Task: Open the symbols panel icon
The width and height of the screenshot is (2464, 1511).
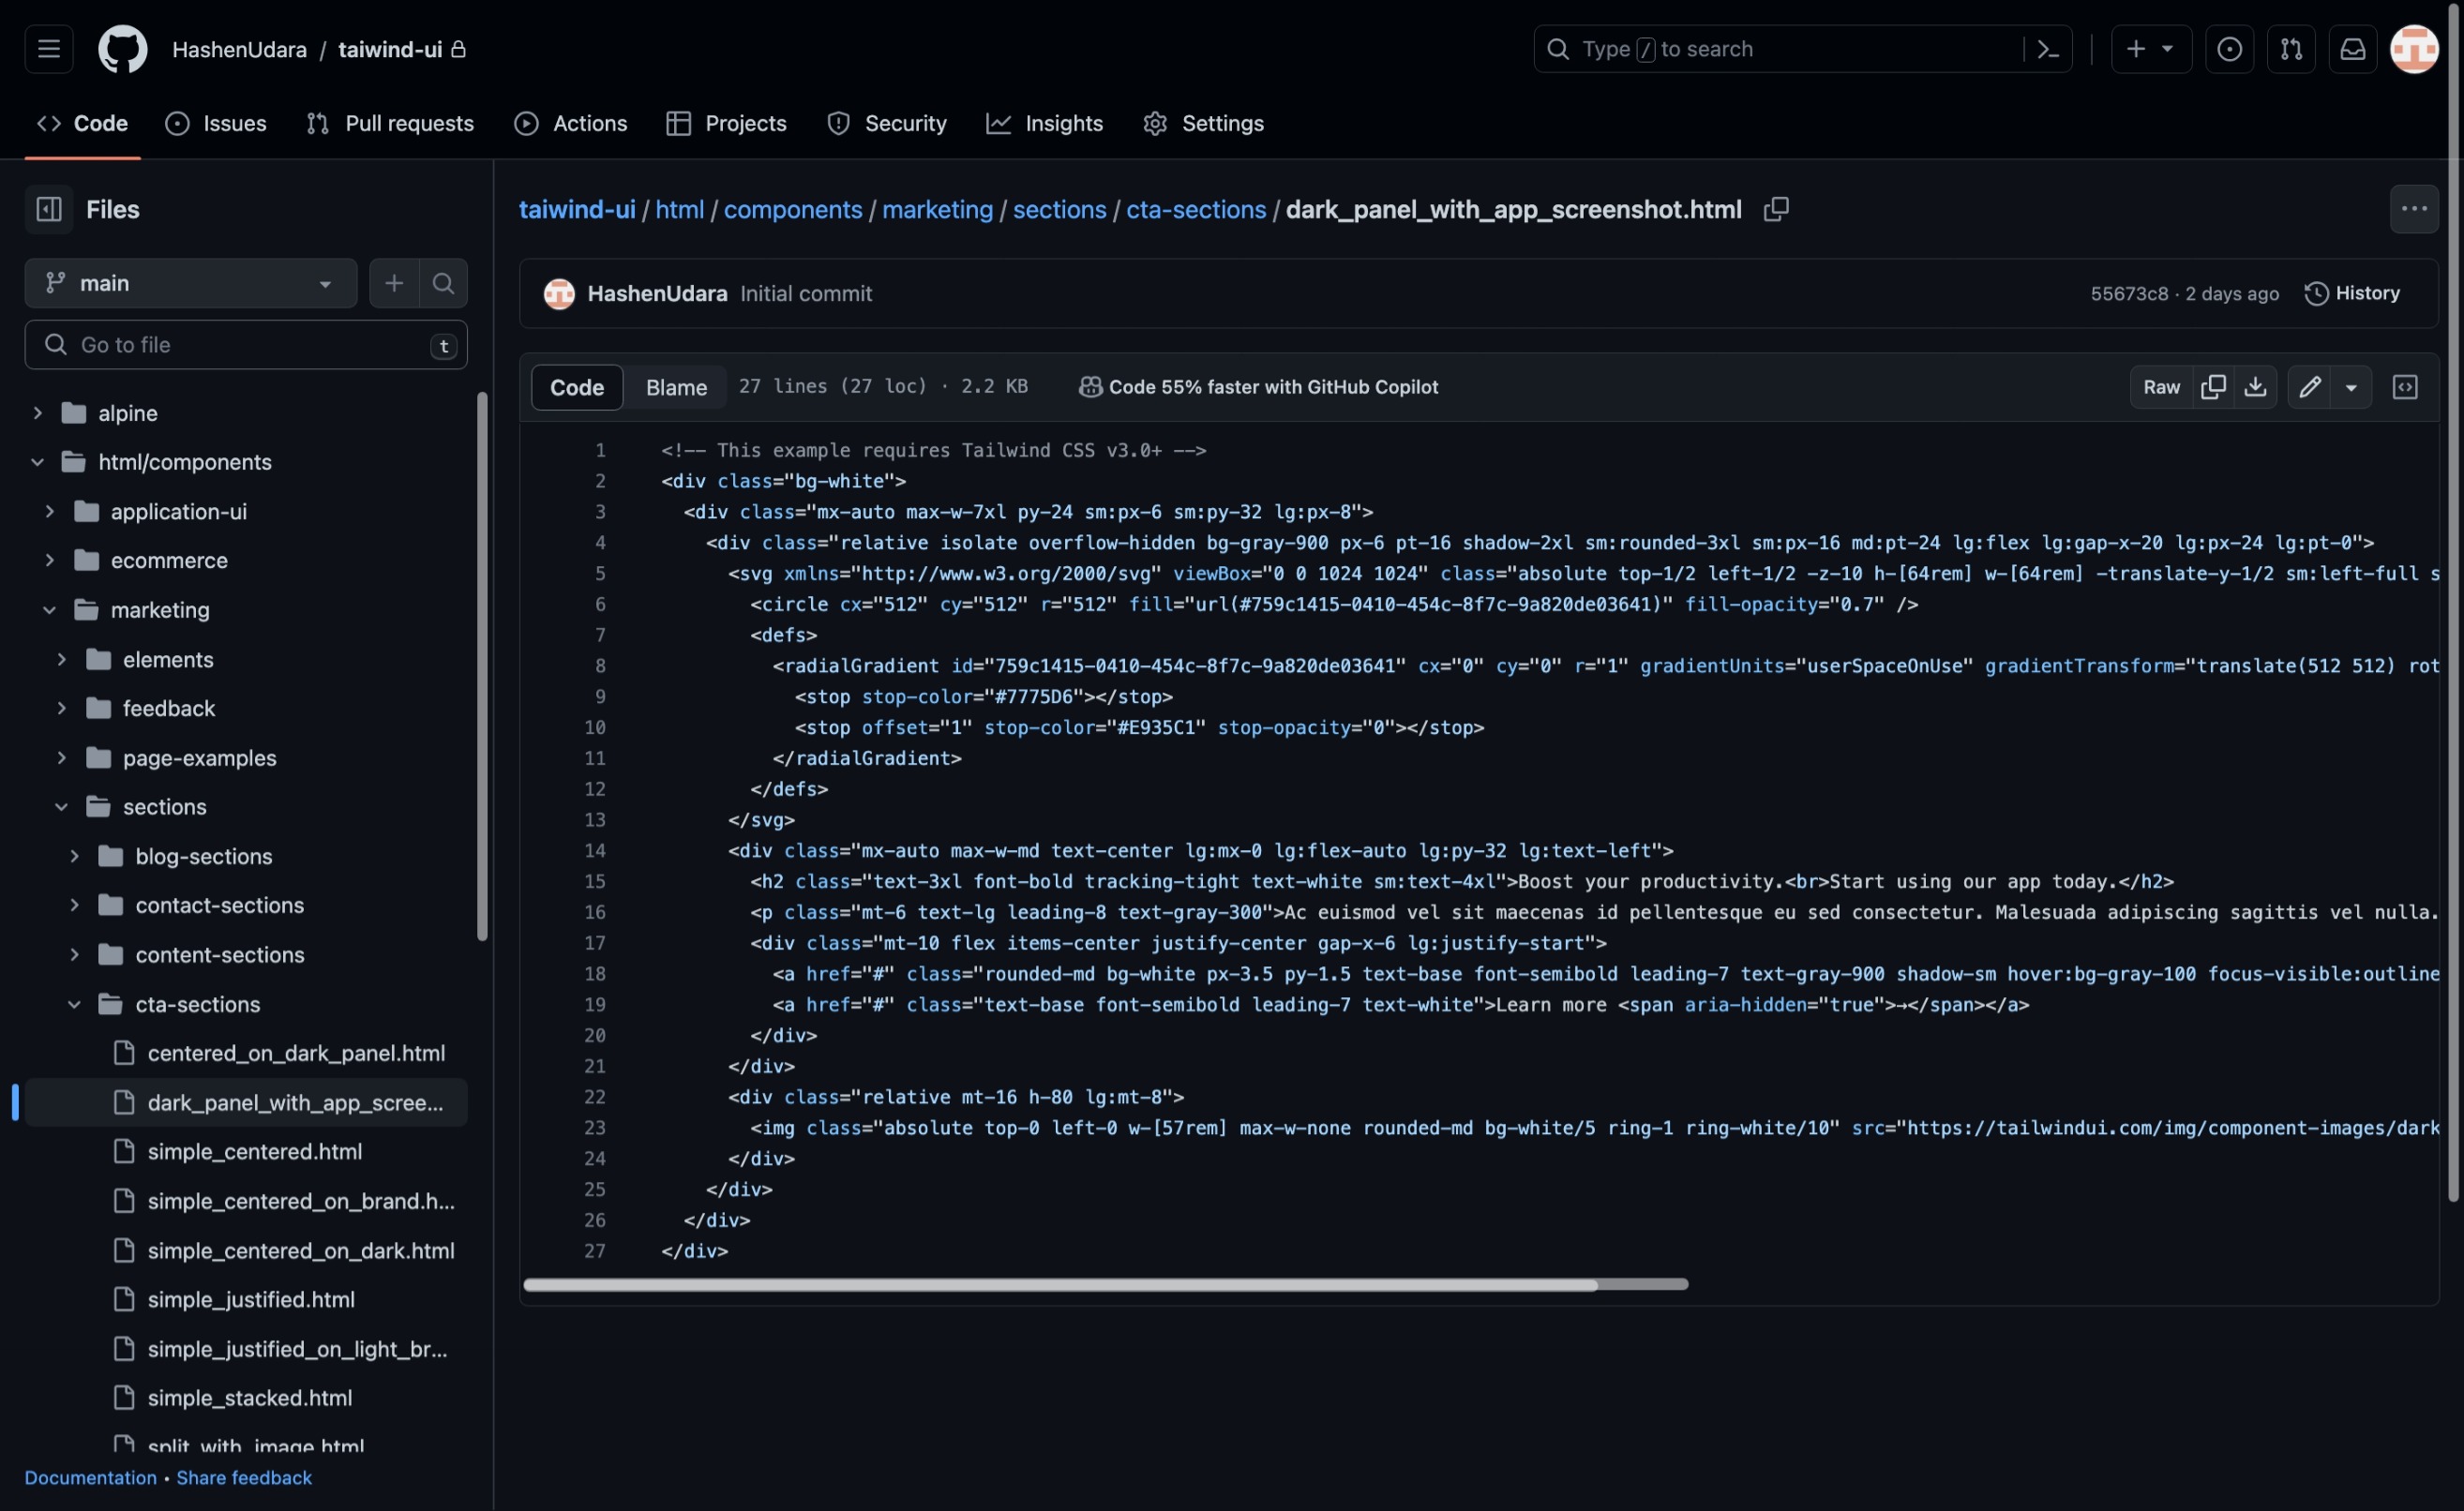Action: pyautogui.click(x=2404, y=387)
